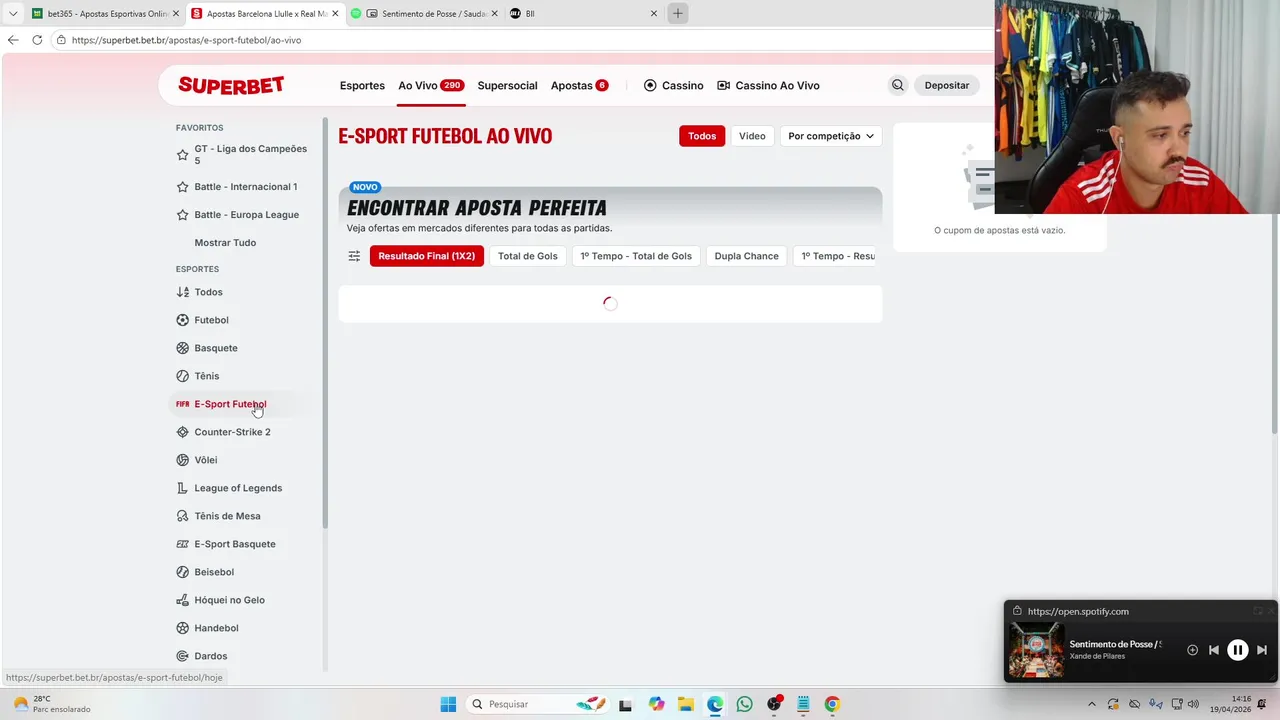Go back with browser back arrow
1280x720 pixels.
(x=13, y=40)
